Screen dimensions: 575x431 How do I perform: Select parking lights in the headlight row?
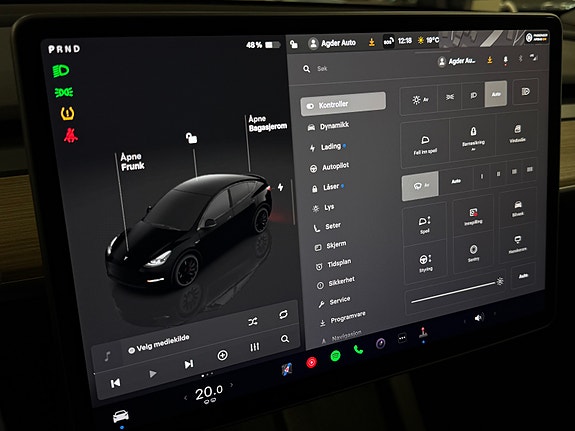pyautogui.click(x=450, y=97)
